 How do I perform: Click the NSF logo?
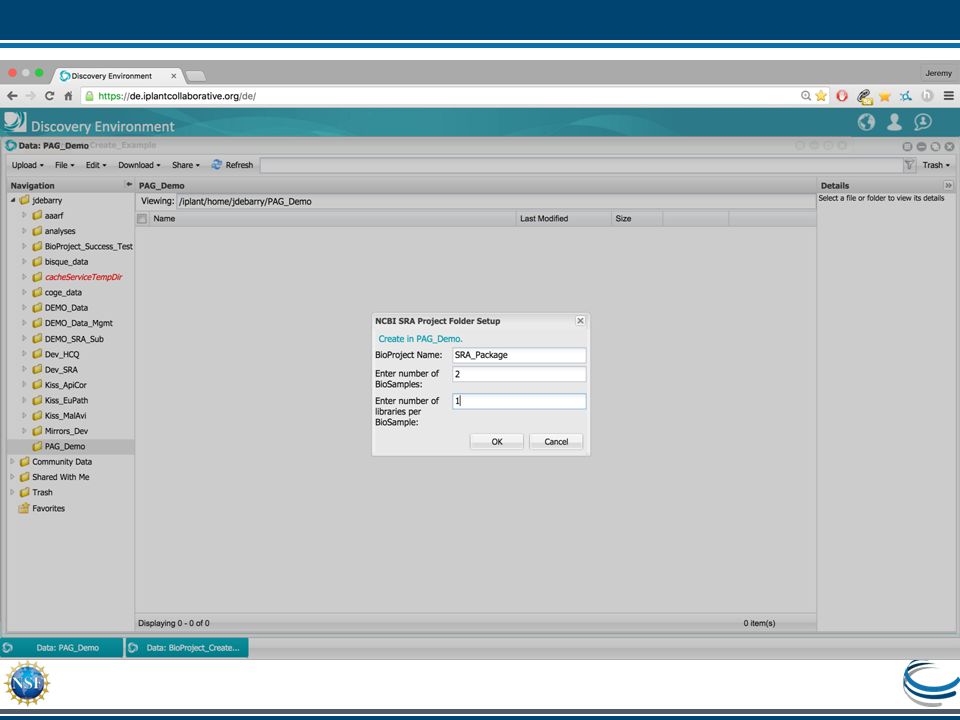point(27,683)
